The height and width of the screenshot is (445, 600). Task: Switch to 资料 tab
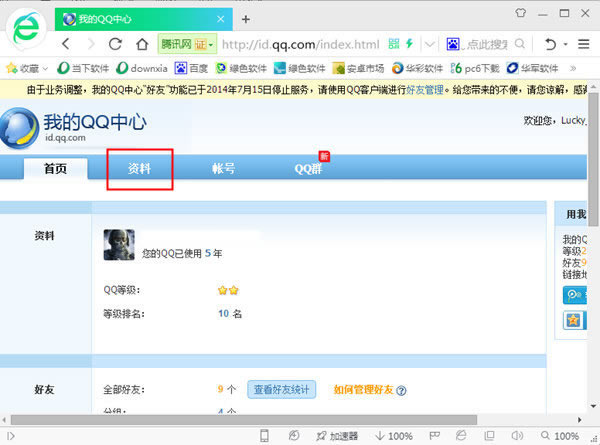click(139, 168)
